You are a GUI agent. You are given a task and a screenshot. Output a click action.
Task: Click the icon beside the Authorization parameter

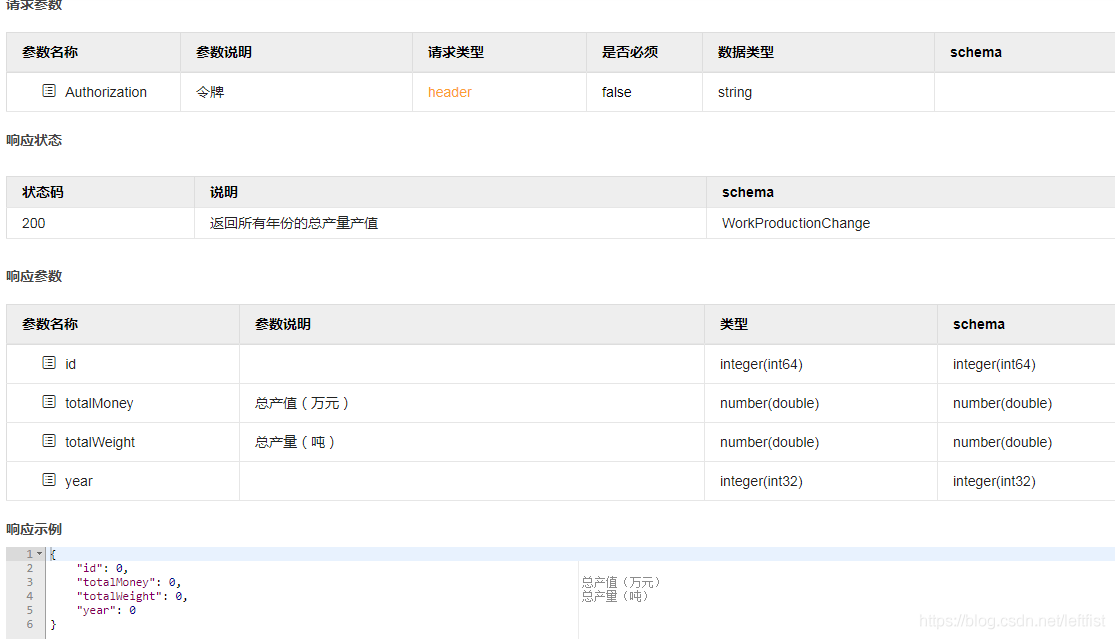click(x=49, y=91)
